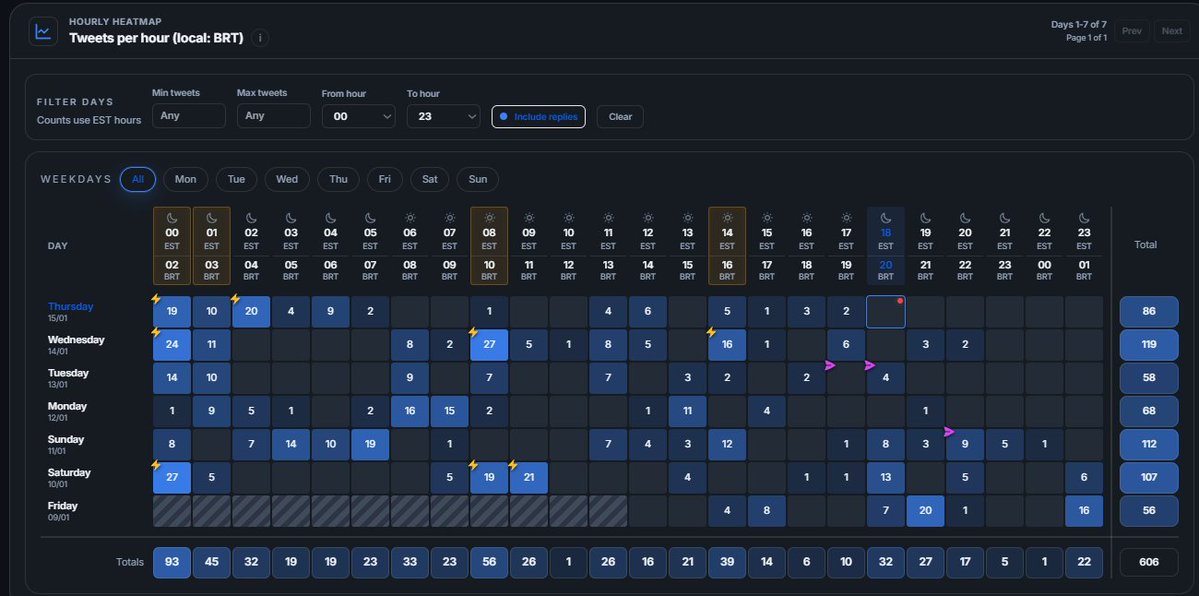
Task: Click the 606 grand total cell
Action: click(1148, 562)
